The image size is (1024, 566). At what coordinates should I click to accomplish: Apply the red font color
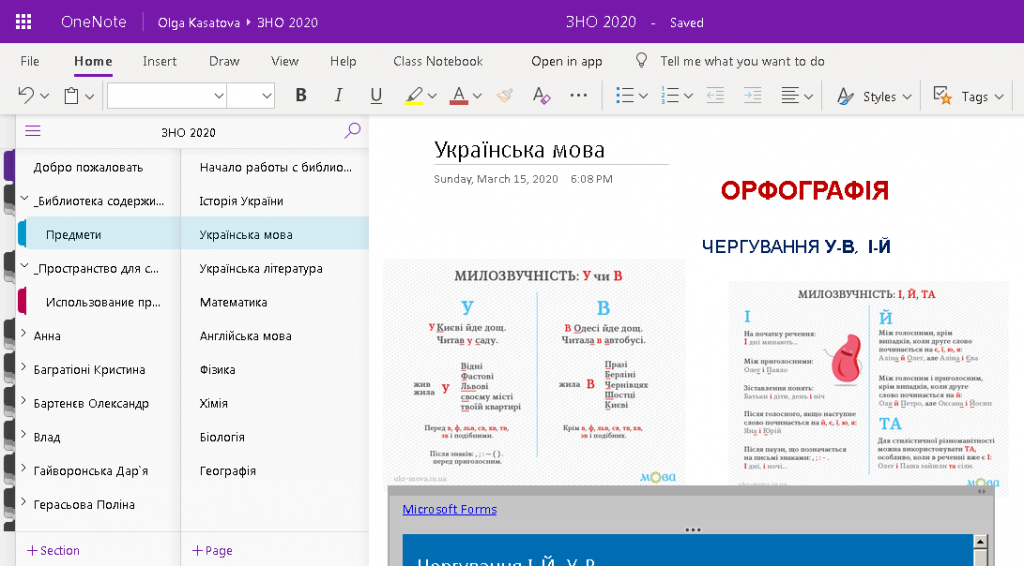click(x=459, y=96)
